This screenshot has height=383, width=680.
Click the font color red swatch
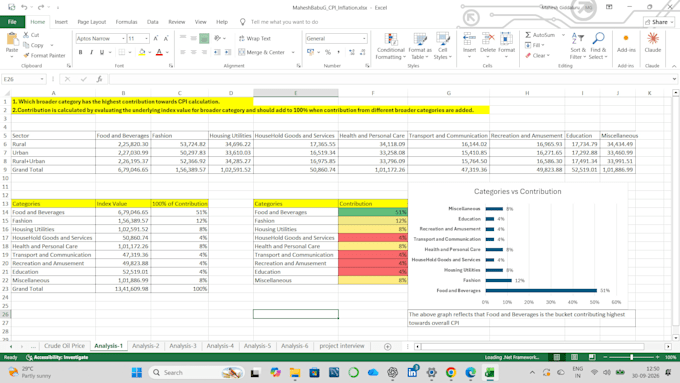click(159, 52)
